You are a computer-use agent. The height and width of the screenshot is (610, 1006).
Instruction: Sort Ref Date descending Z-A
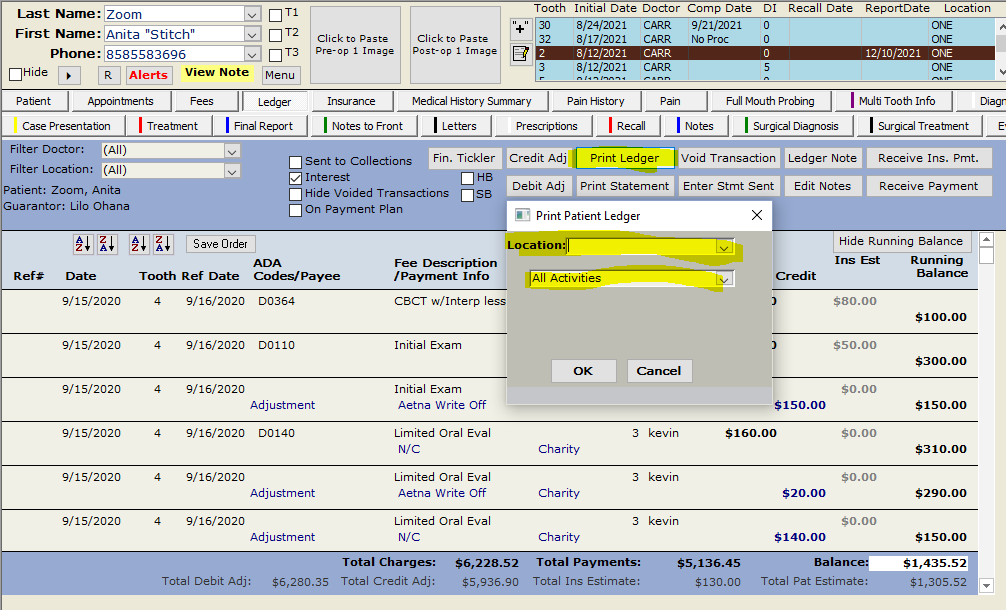pos(162,244)
